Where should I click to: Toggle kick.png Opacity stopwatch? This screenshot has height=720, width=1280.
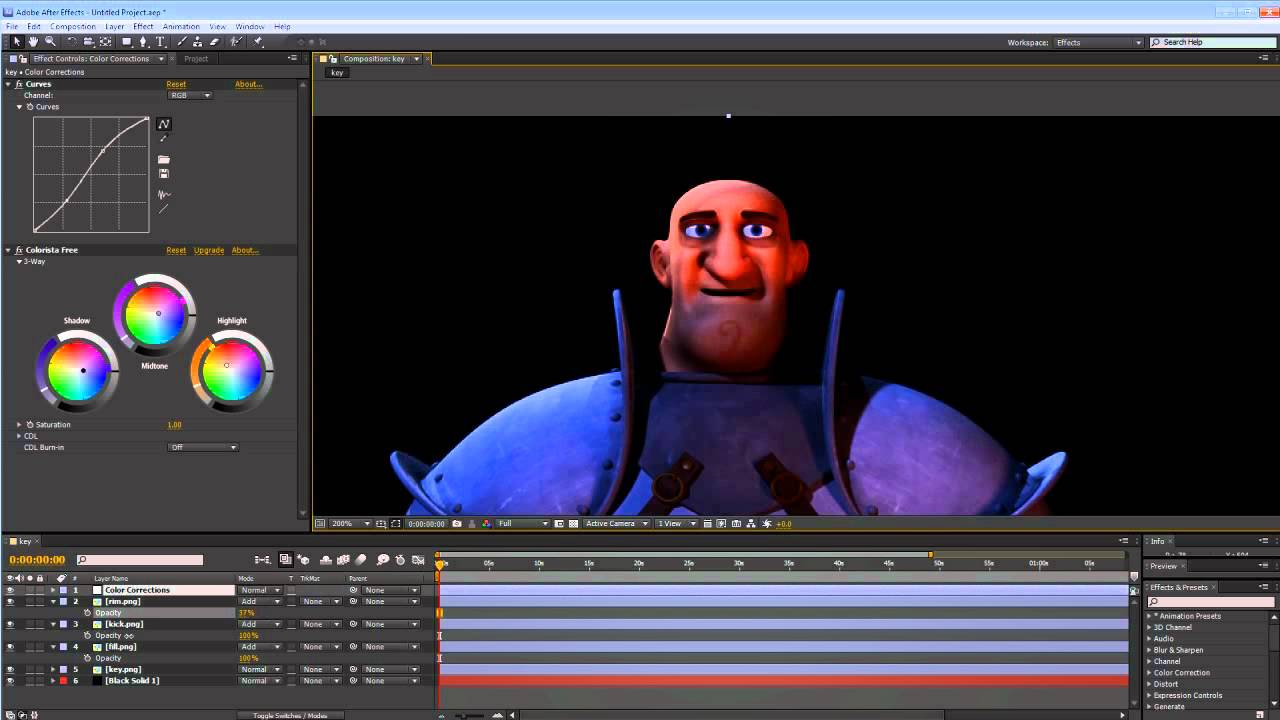point(87,636)
